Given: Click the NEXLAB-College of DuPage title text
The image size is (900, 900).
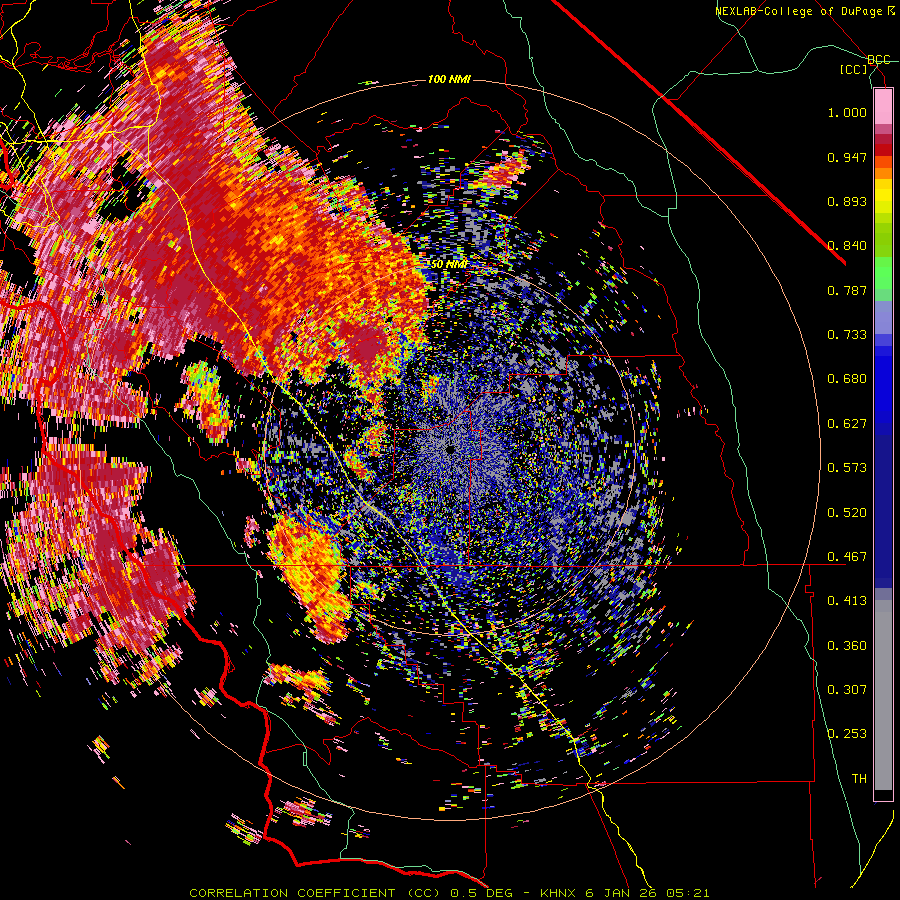Looking at the screenshot, I should pyautogui.click(x=805, y=11).
